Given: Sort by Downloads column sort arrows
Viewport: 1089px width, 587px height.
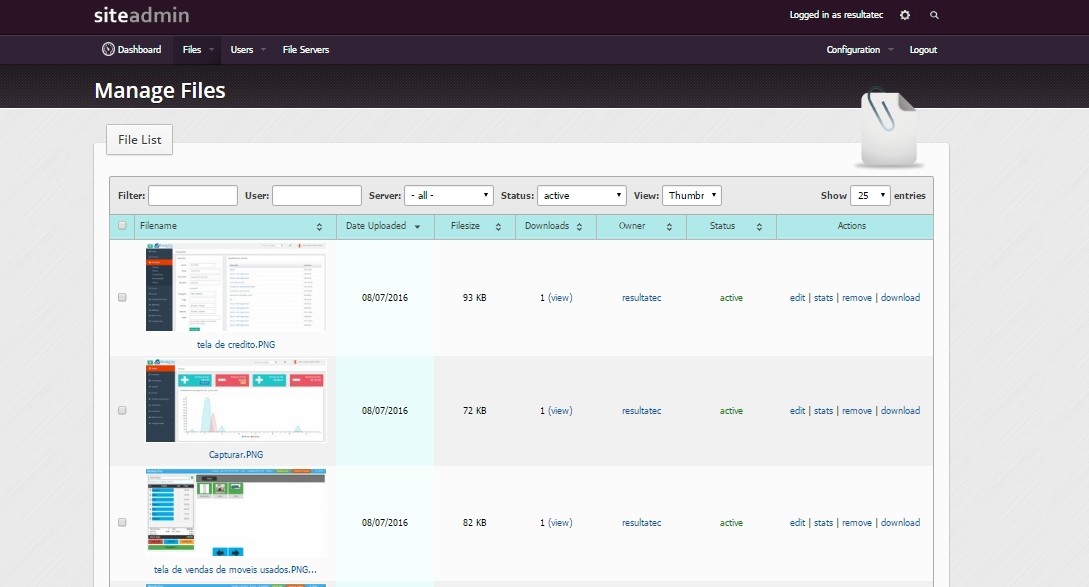Looking at the screenshot, I should 579,227.
